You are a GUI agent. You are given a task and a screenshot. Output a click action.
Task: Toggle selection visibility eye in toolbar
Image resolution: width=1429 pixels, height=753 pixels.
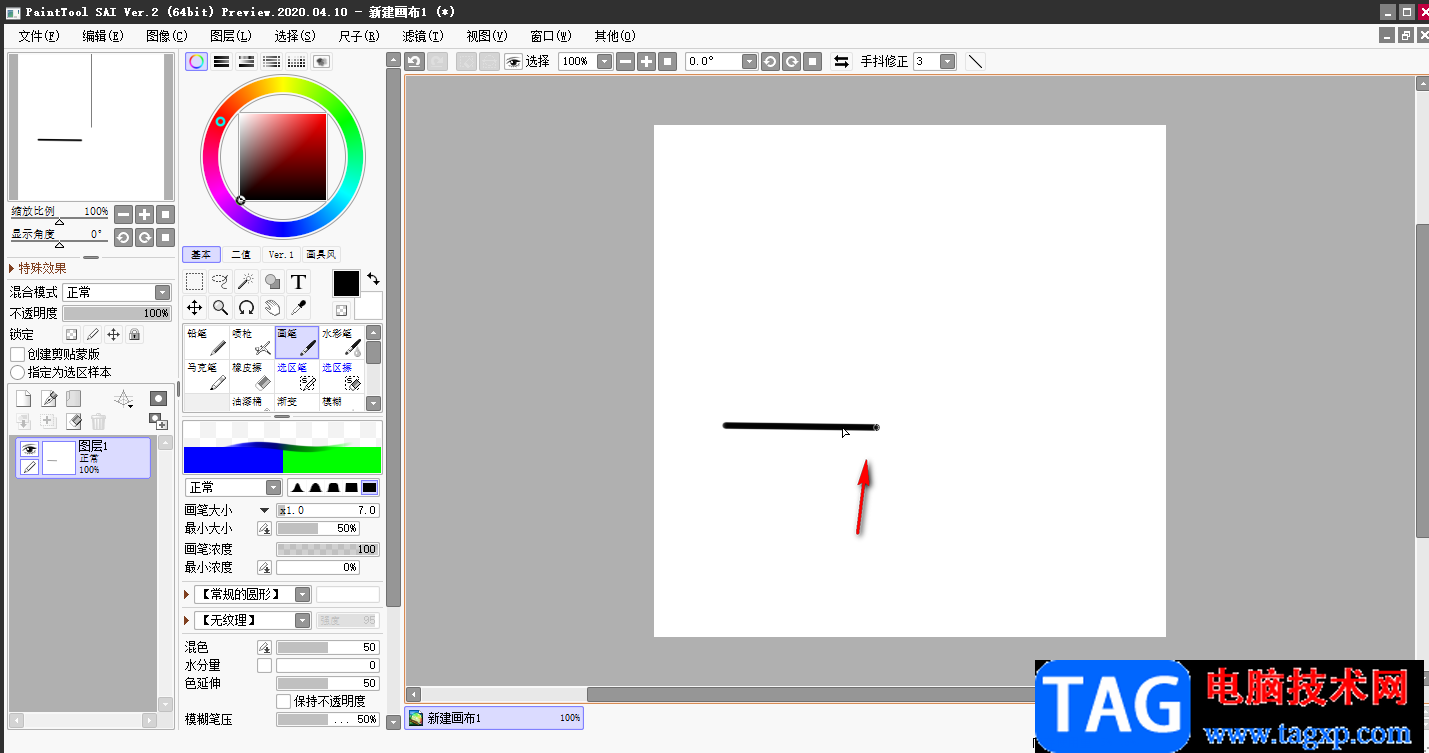[x=513, y=61]
